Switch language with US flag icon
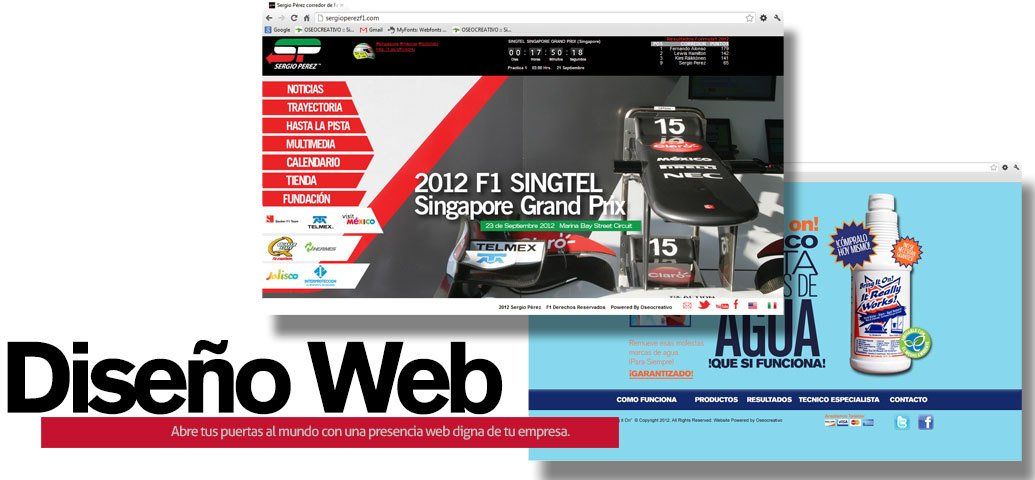Screen dimensions: 1035x480 click(752, 306)
